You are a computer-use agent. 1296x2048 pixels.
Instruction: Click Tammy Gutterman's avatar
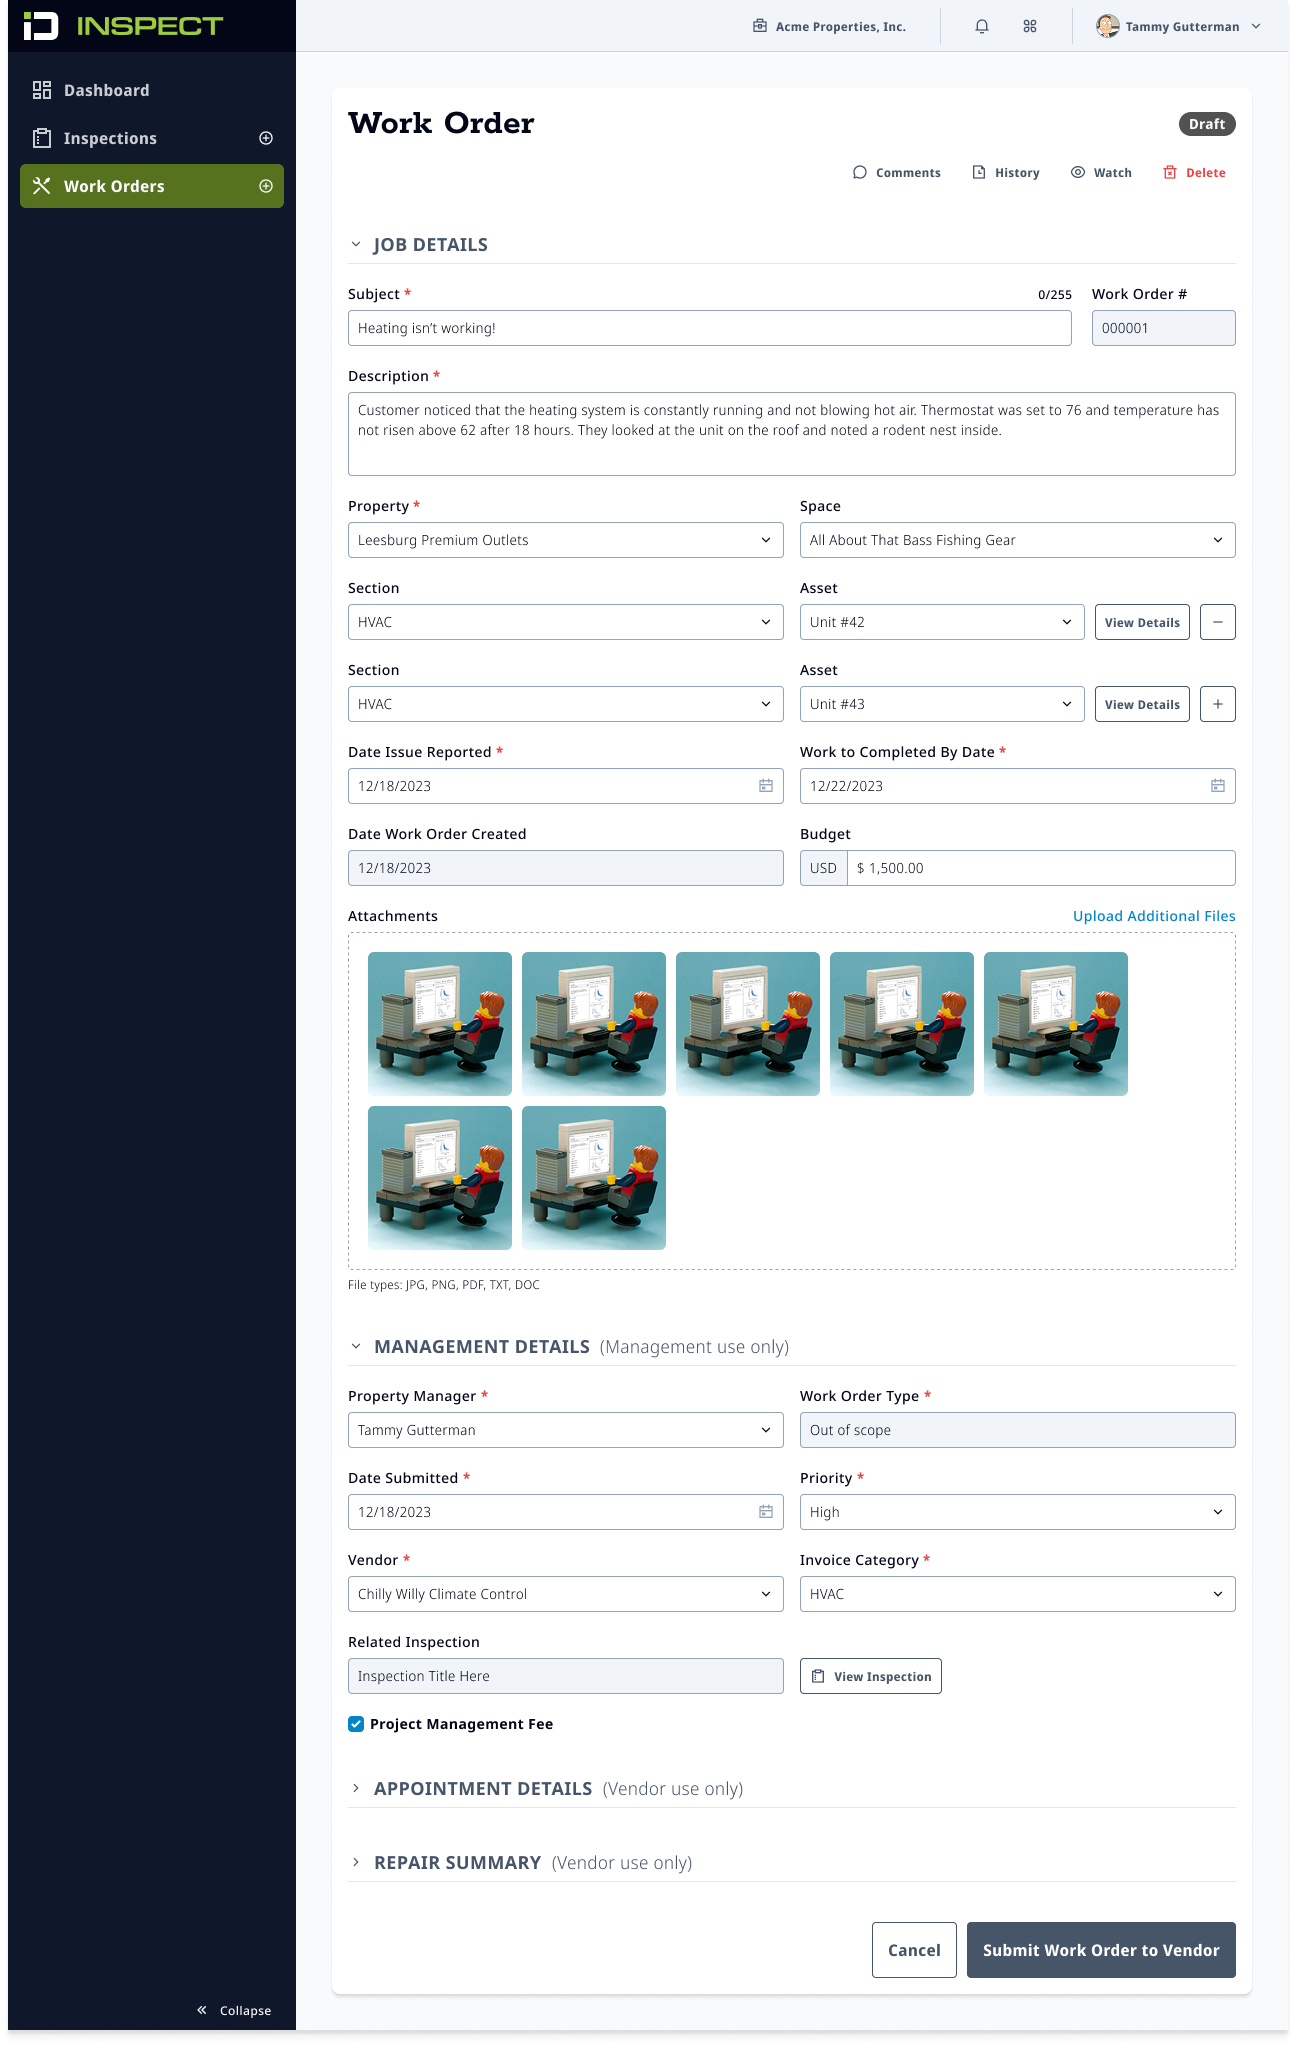click(x=1107, y=26)
